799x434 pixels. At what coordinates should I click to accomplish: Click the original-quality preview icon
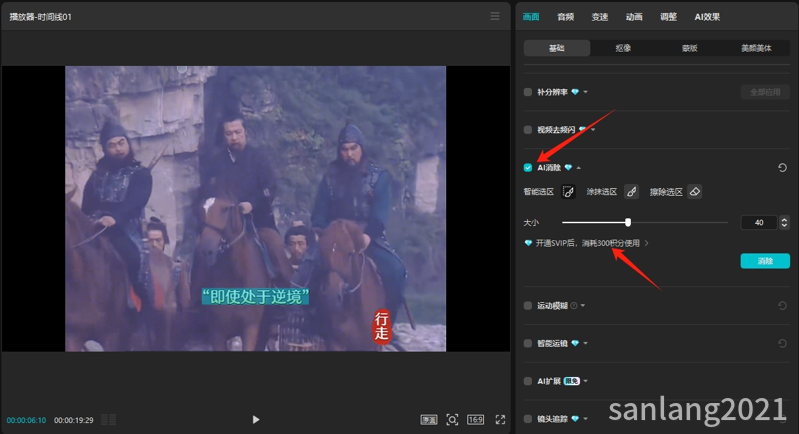pos(429,420)
